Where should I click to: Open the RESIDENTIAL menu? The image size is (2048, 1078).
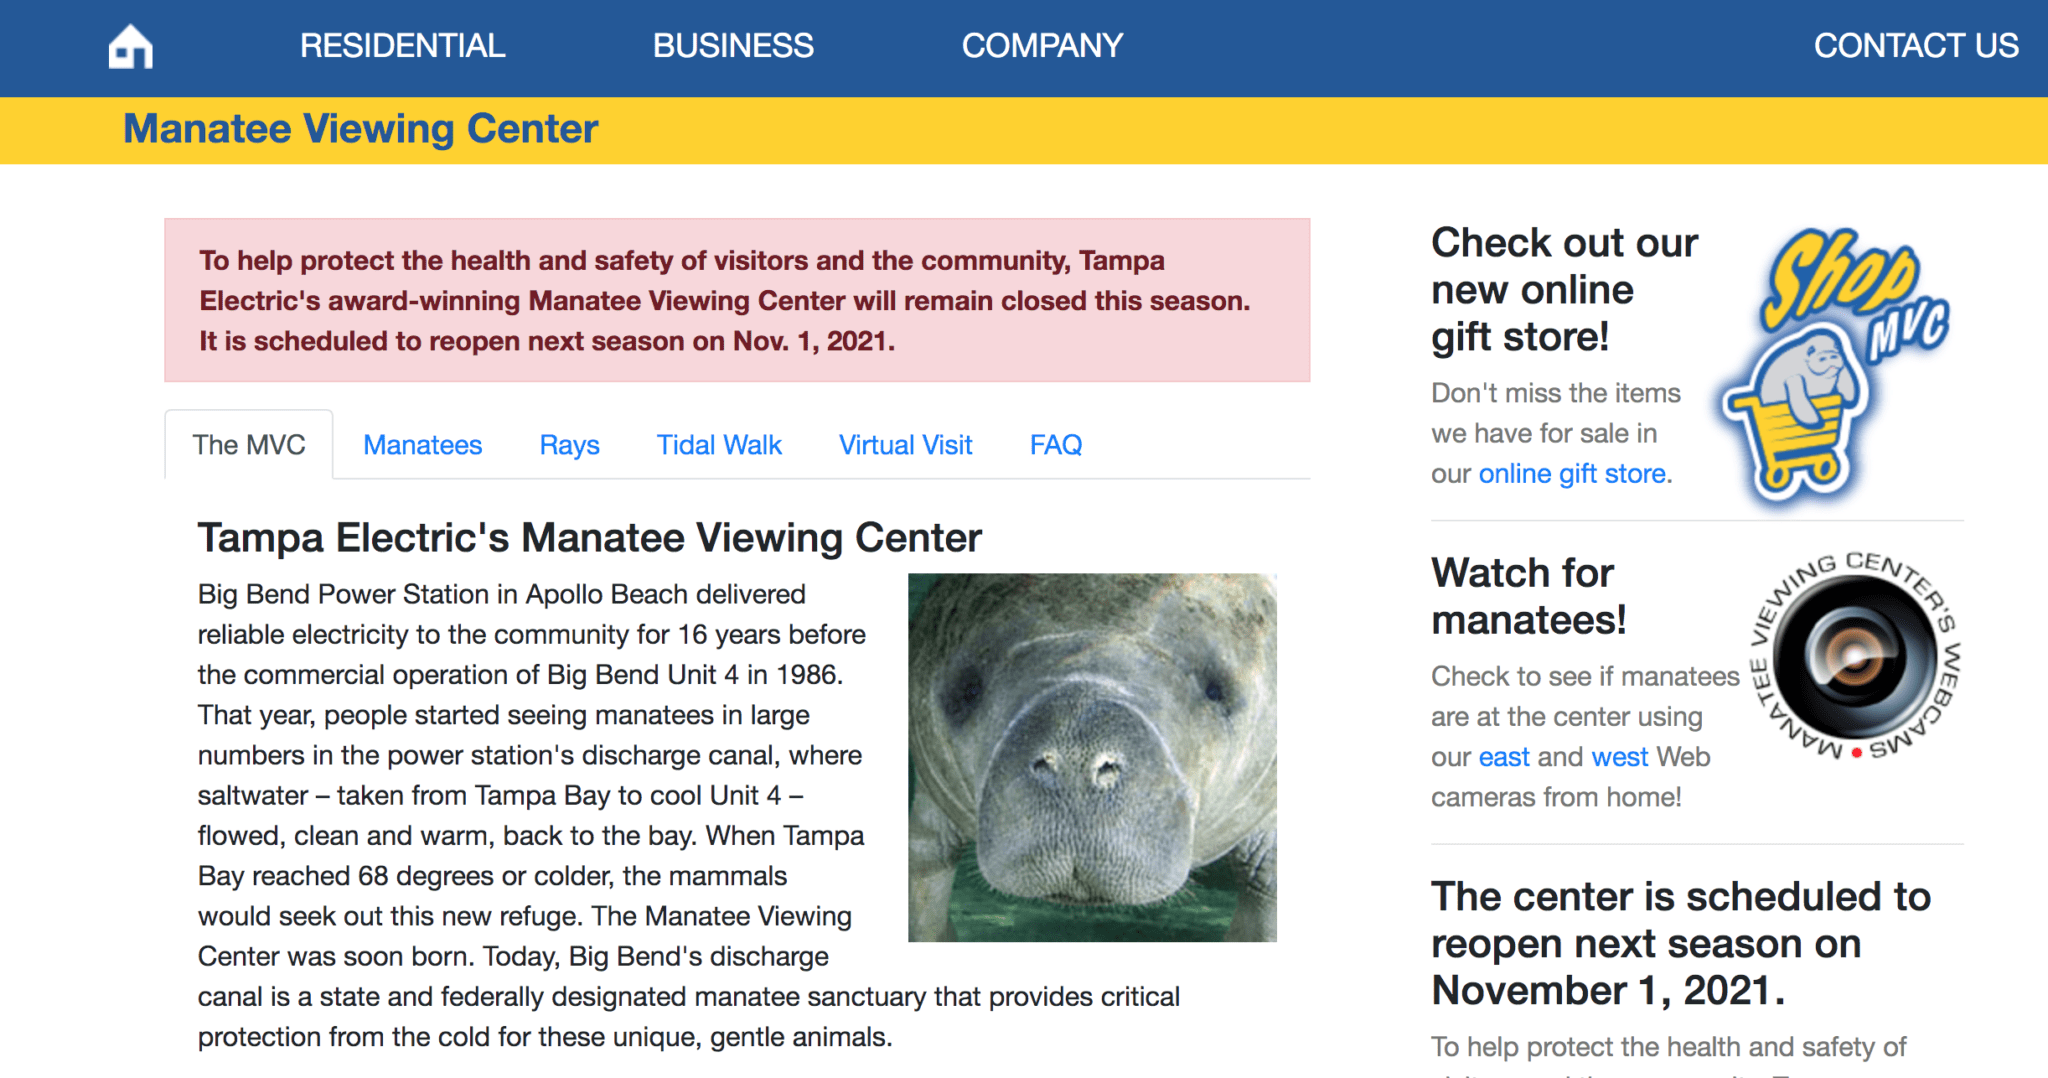[x=402, y=46]
